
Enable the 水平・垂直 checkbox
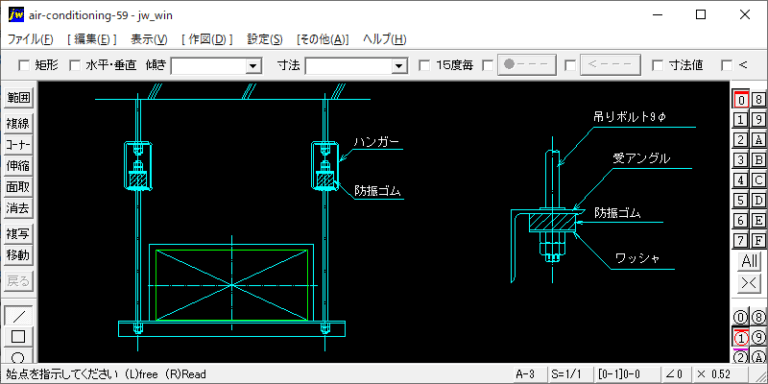pyautogui.click(x=74, y=65)
